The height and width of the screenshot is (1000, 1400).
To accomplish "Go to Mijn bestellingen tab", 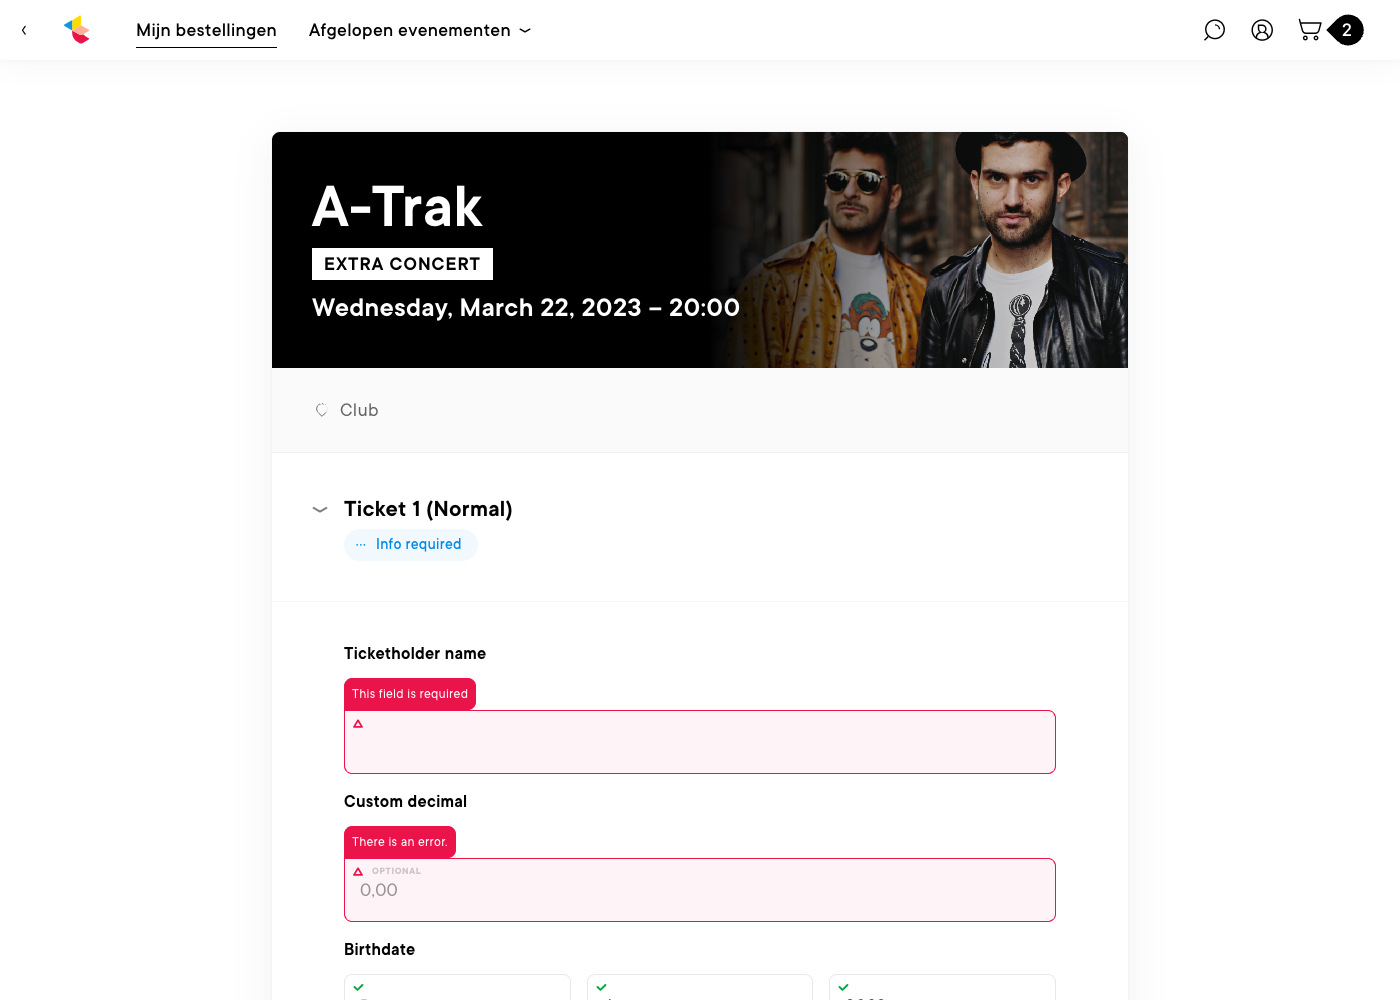I will (x=206, y=30).
